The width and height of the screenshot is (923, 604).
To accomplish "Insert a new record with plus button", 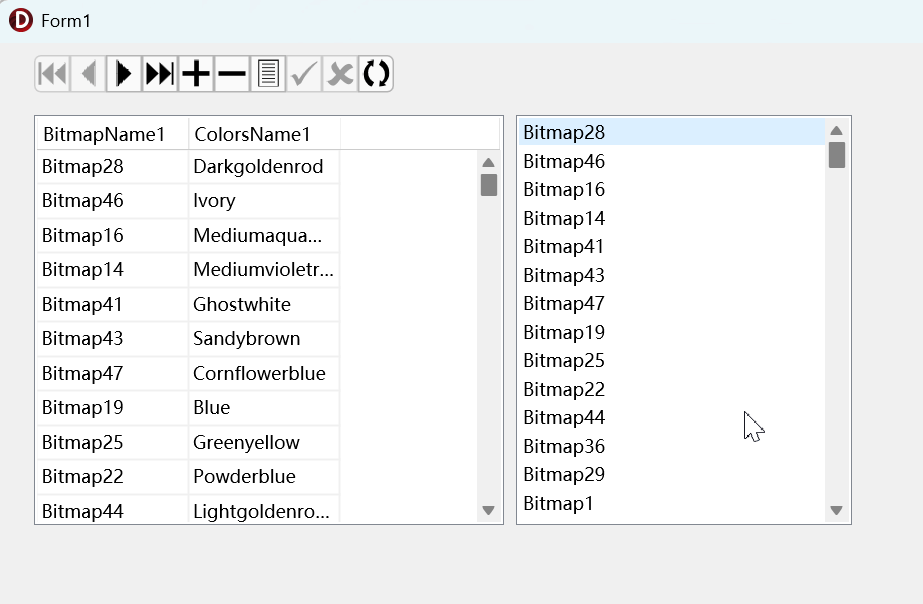I will (196, 73).
